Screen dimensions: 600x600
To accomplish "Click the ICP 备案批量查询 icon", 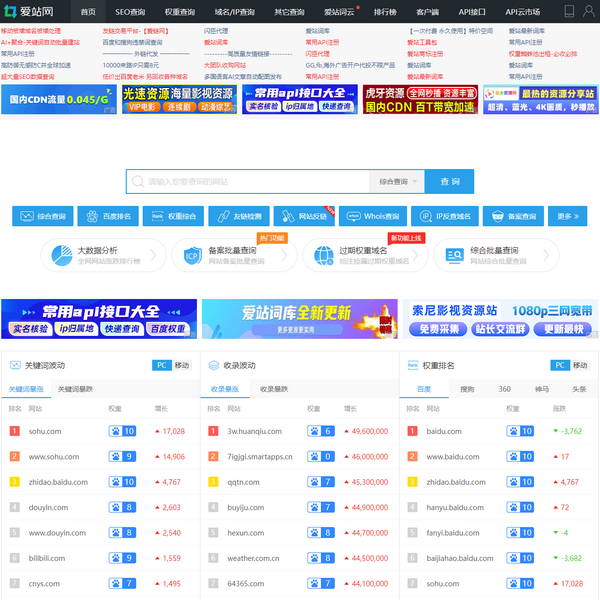I will click(190, 255).
